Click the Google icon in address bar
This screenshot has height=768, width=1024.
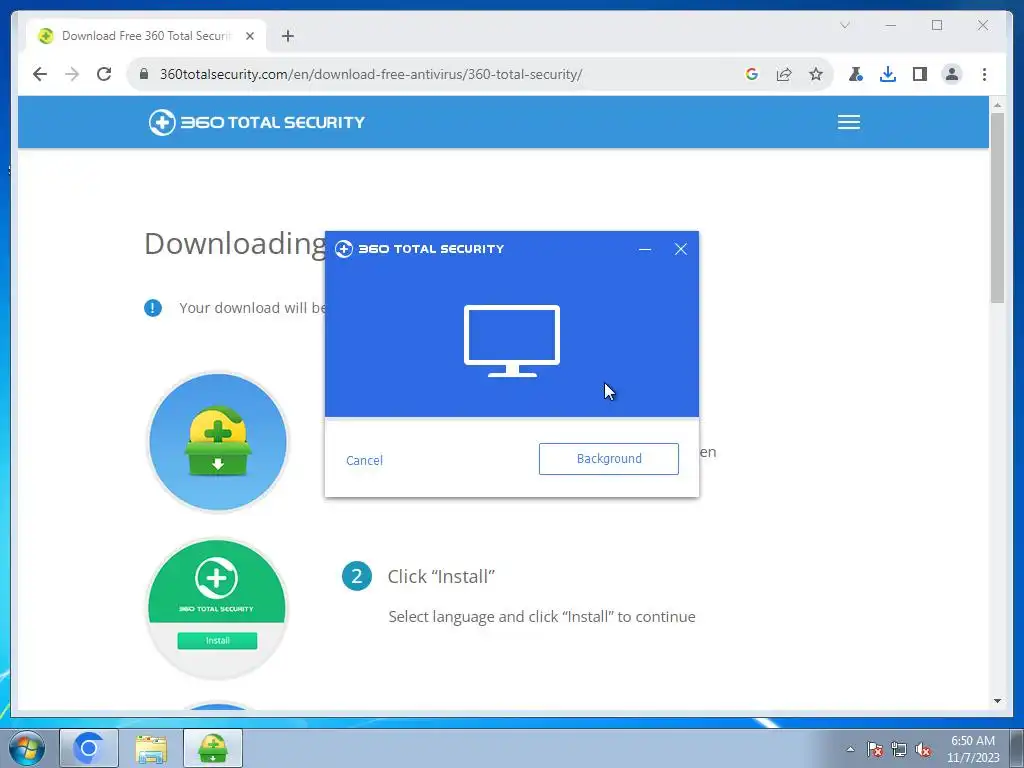click(x=752, y=74)
